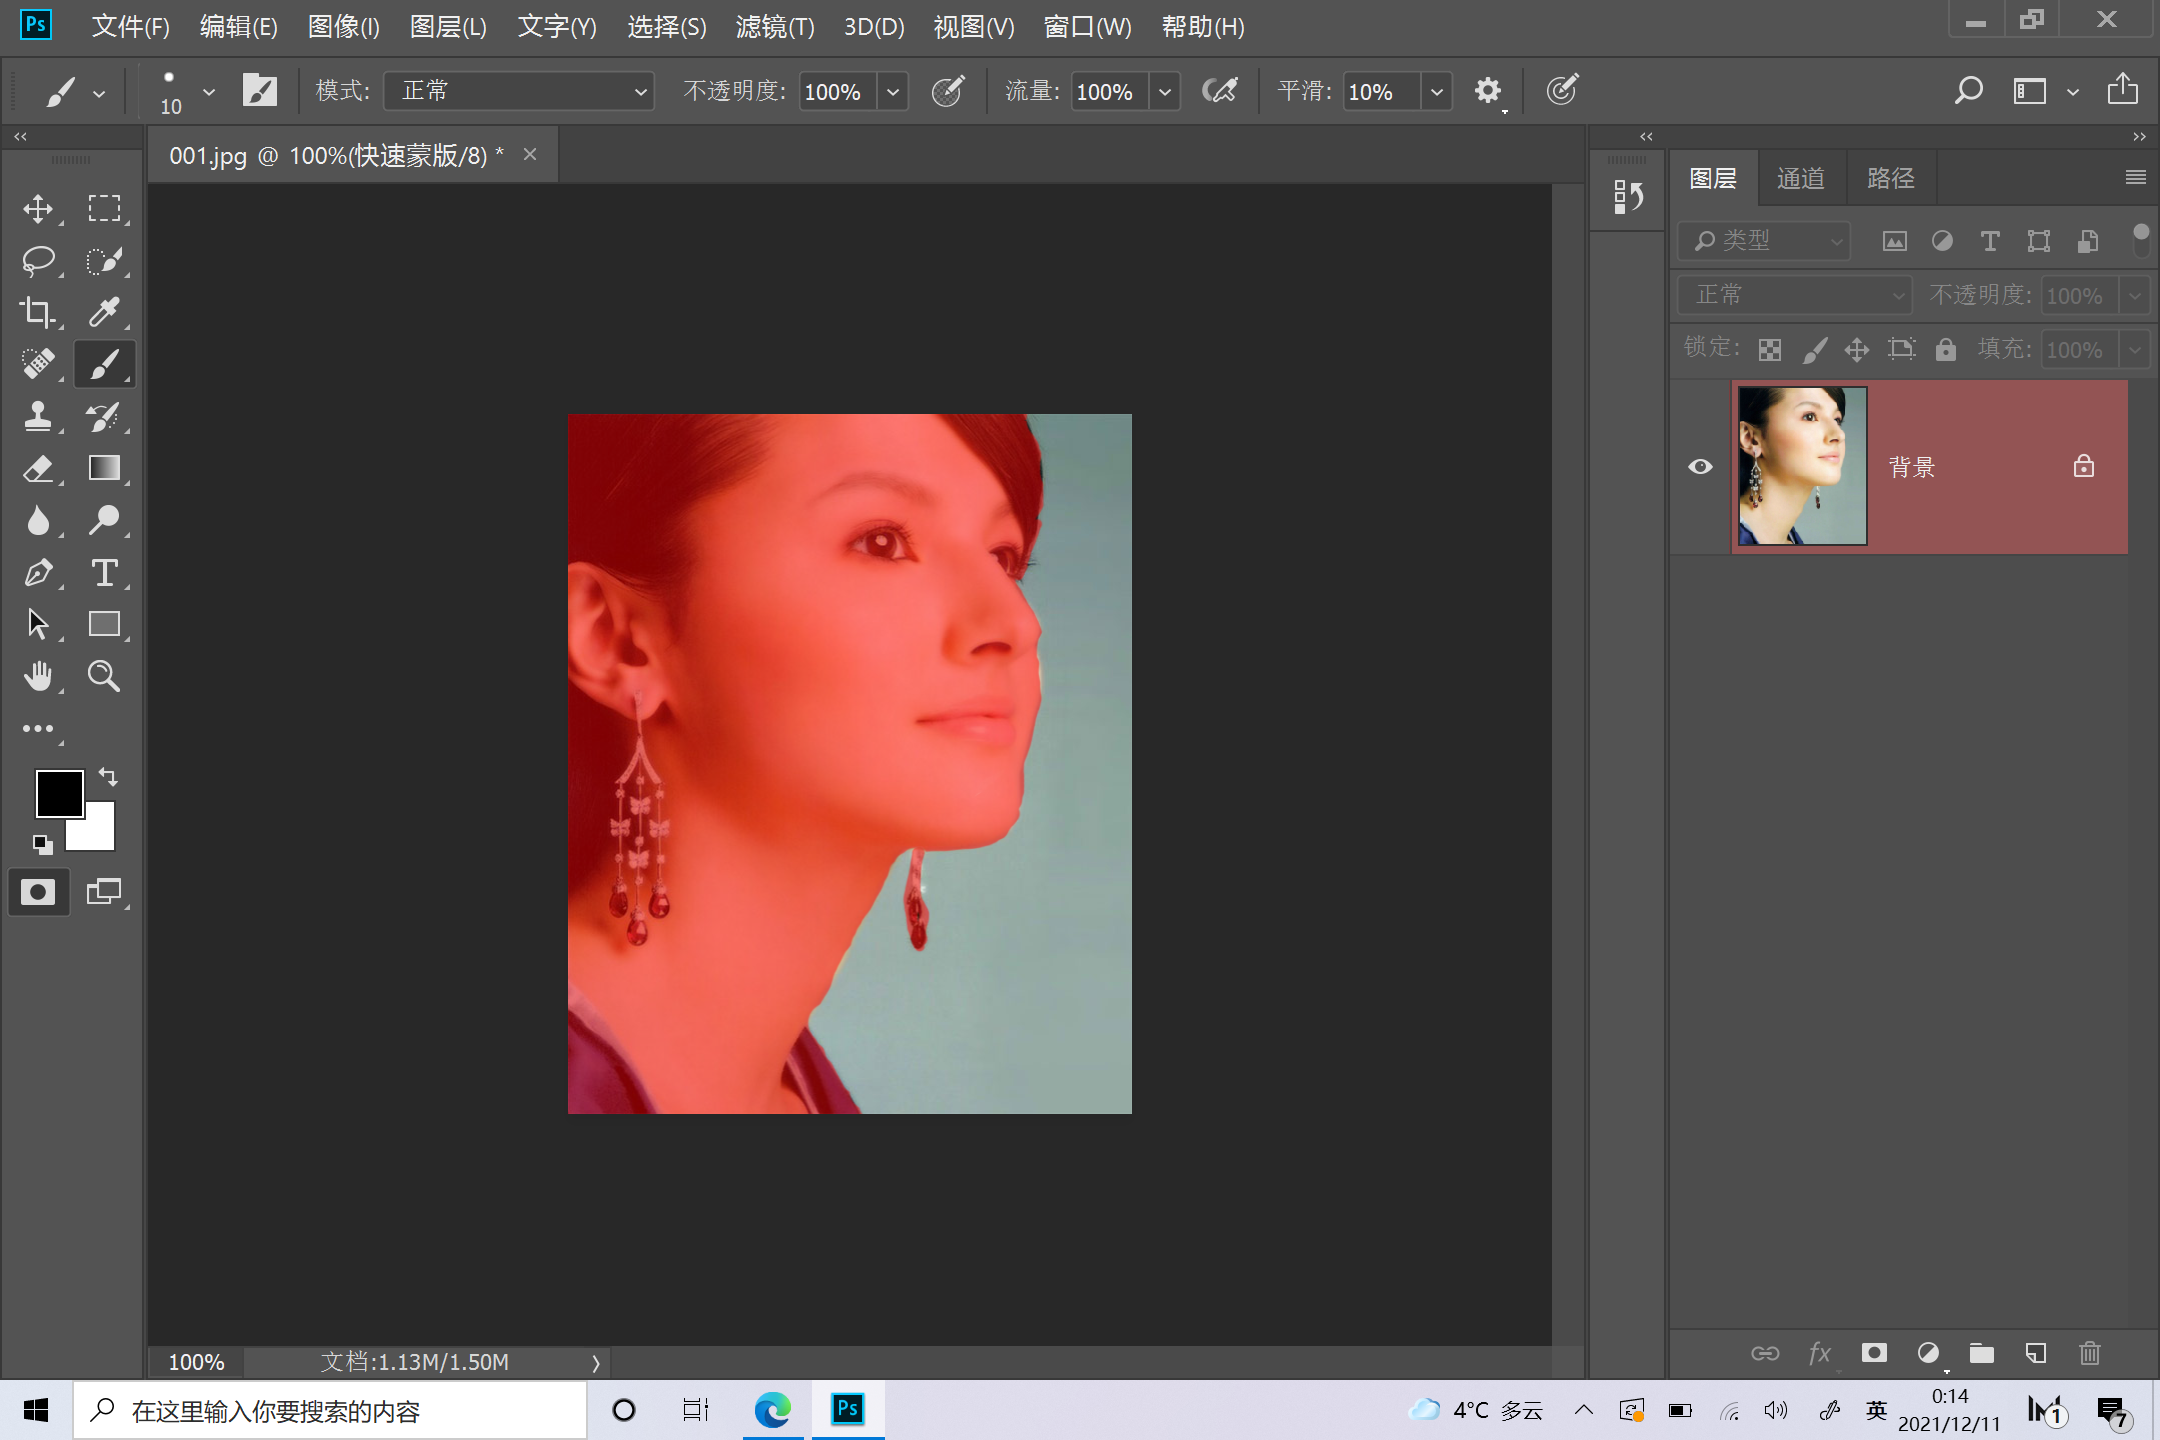Select the Eyedropper tool
This screenshot has height=1440, width=2160.
point(104,312)
